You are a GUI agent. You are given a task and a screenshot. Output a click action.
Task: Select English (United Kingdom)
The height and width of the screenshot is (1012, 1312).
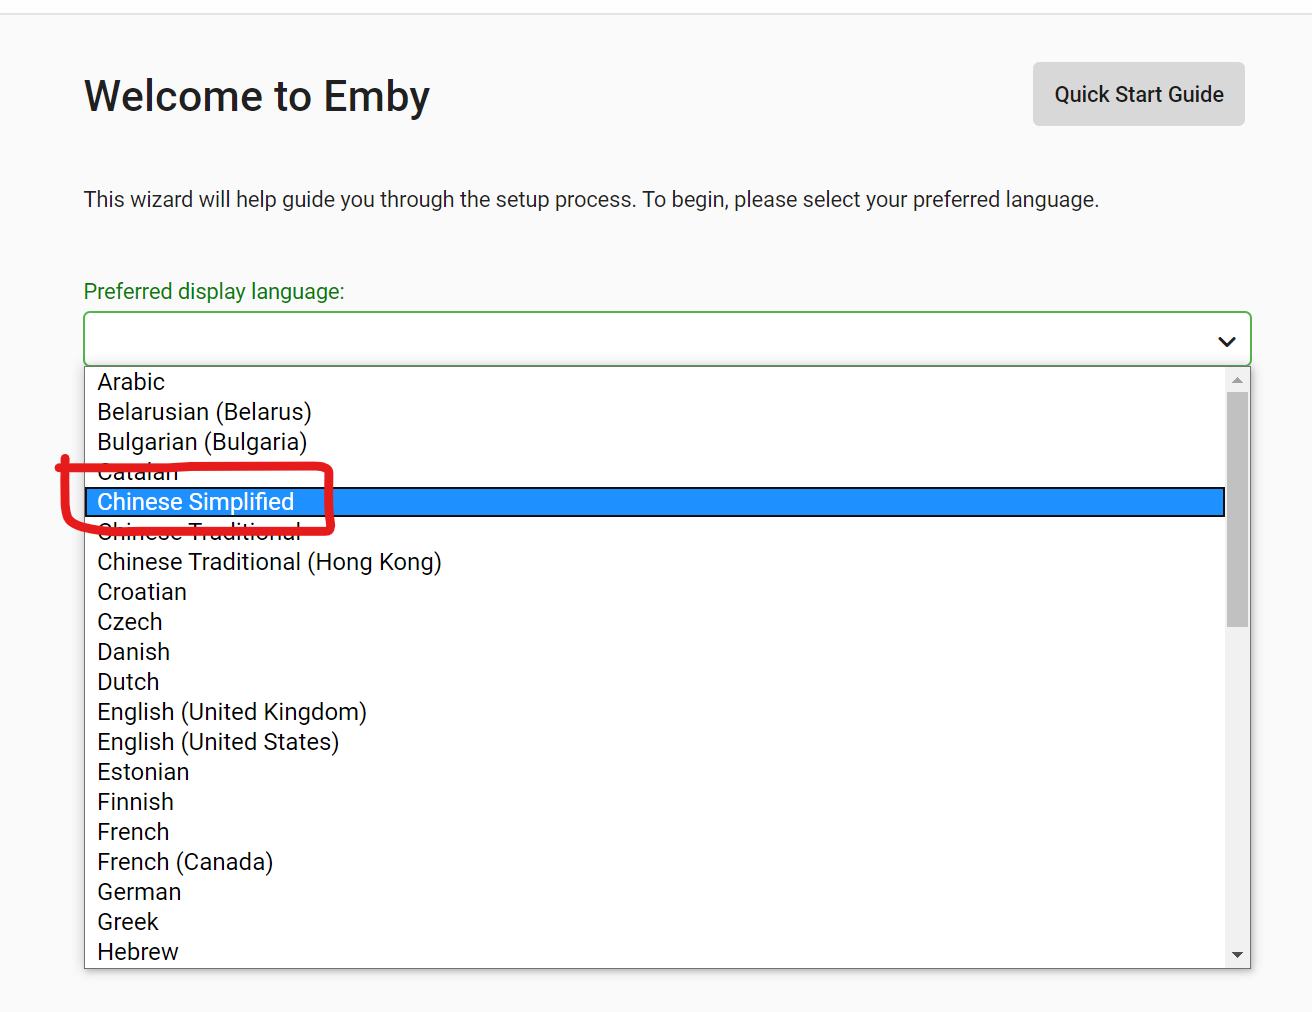tap(232, 712)
